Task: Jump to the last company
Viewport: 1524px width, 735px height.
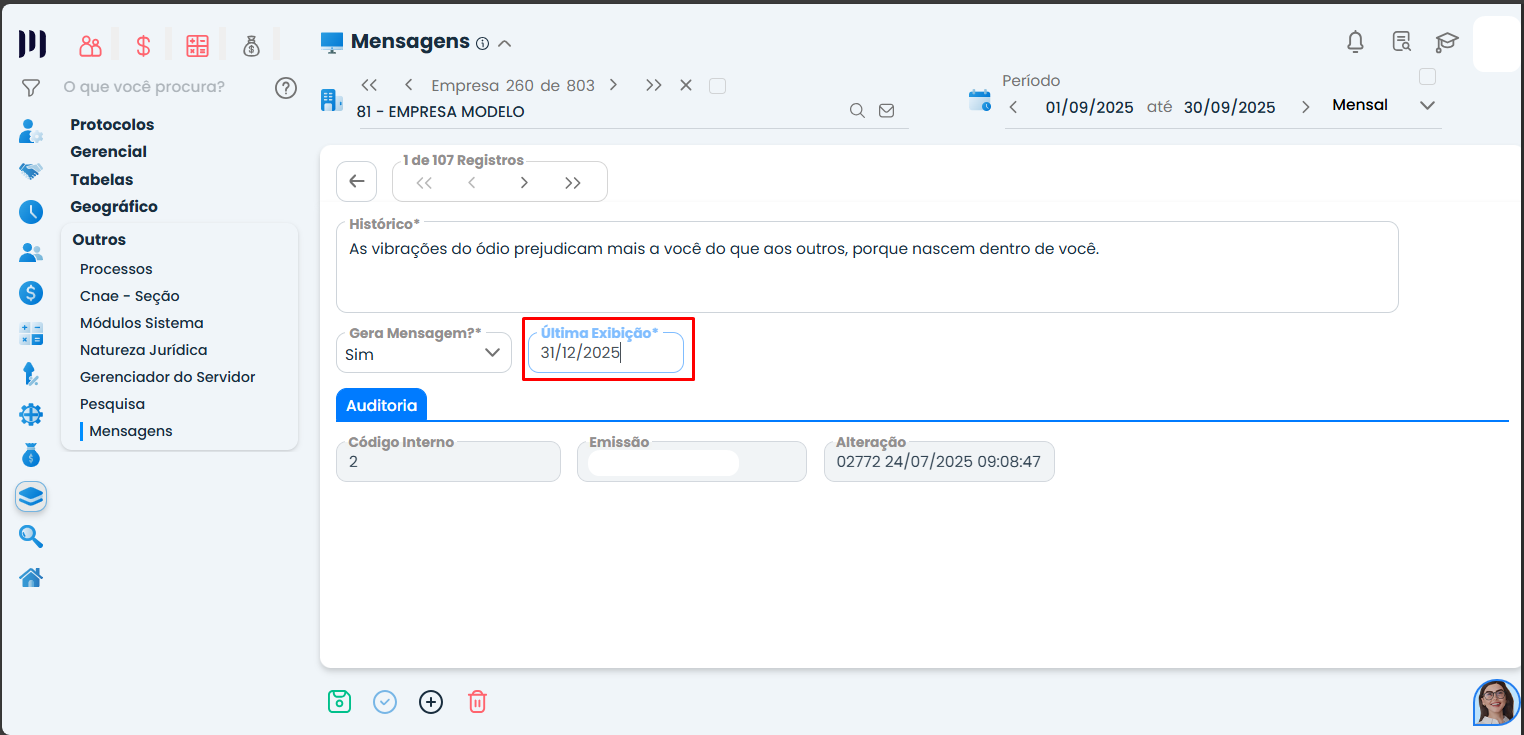Action: click(x=653, y=86)
